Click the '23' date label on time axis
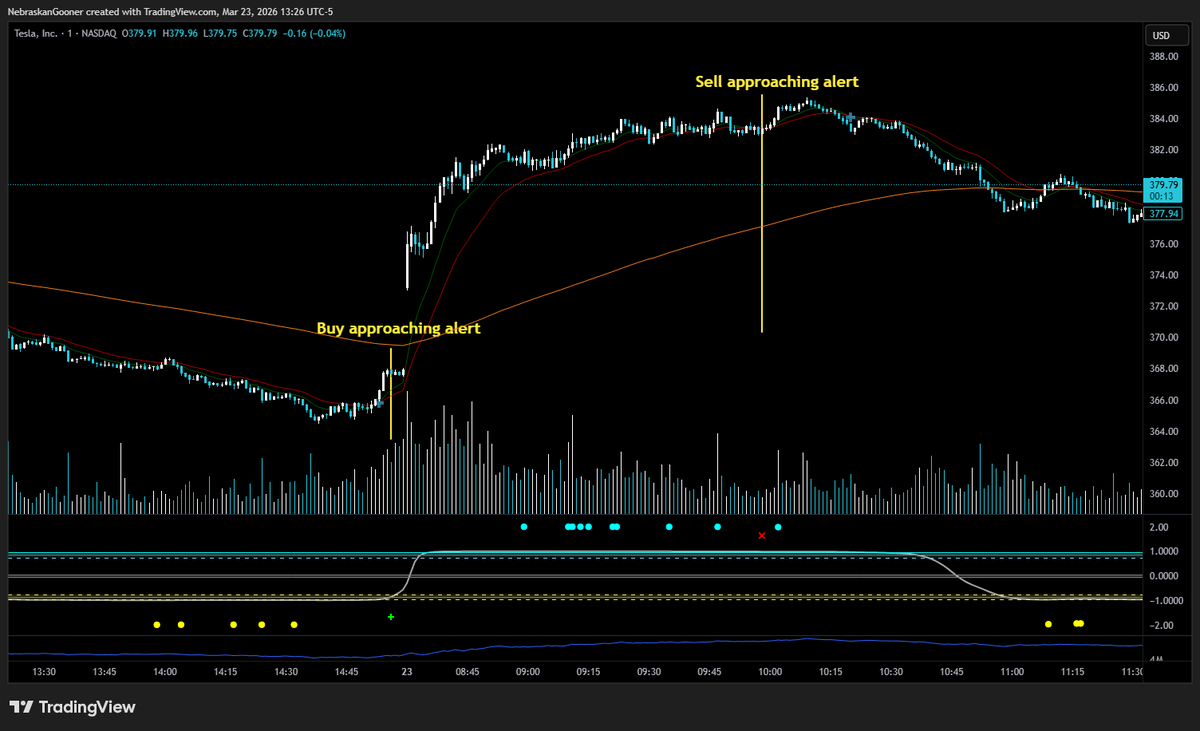Screen dimensions: 1200x731 [x=407, y=672]
